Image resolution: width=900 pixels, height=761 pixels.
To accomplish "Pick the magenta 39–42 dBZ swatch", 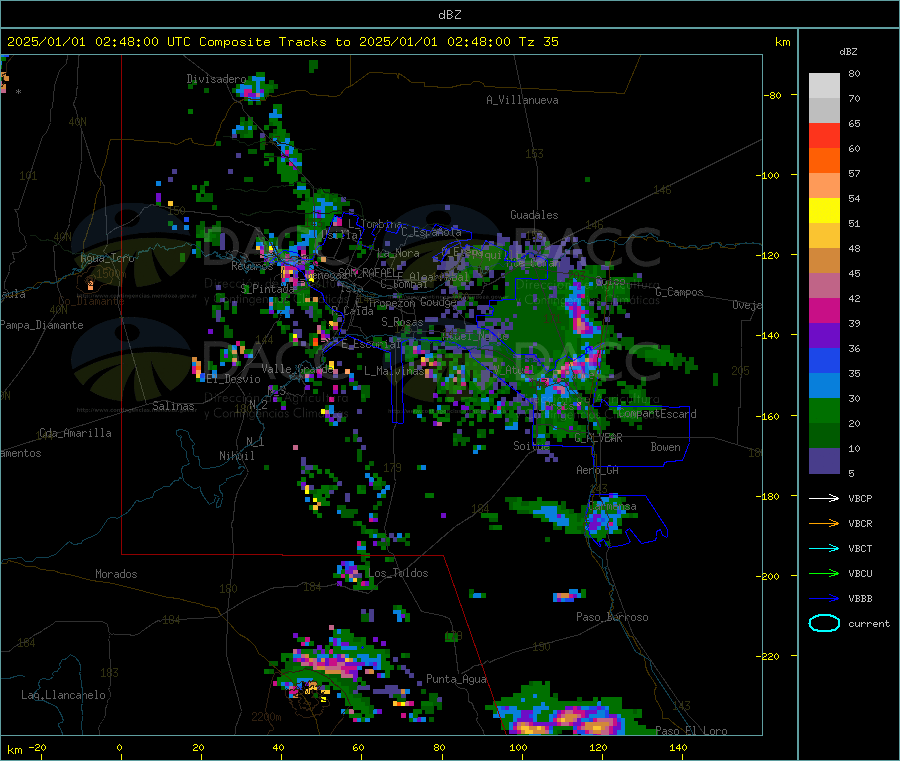I will point(824,310).
